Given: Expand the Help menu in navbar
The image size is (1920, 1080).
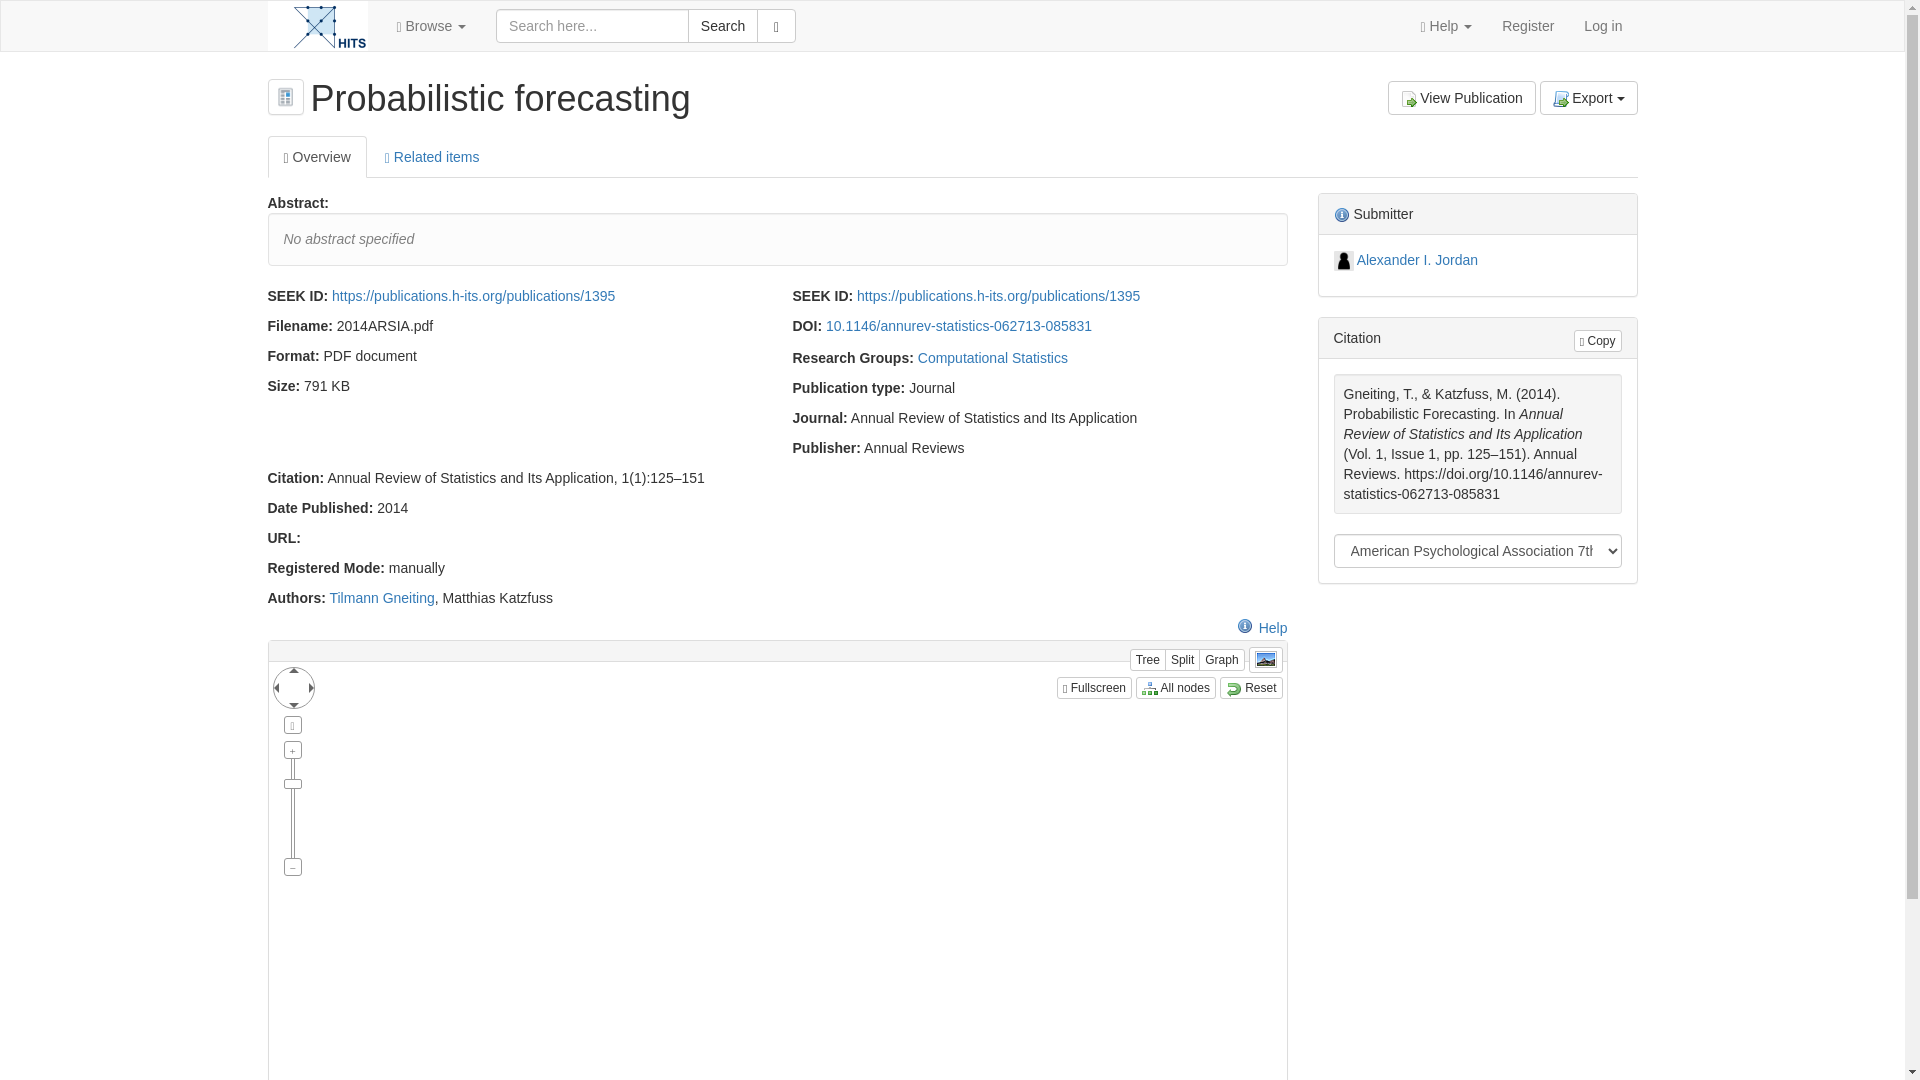Looking at the screenshot, I should (x=1446, y=26).
